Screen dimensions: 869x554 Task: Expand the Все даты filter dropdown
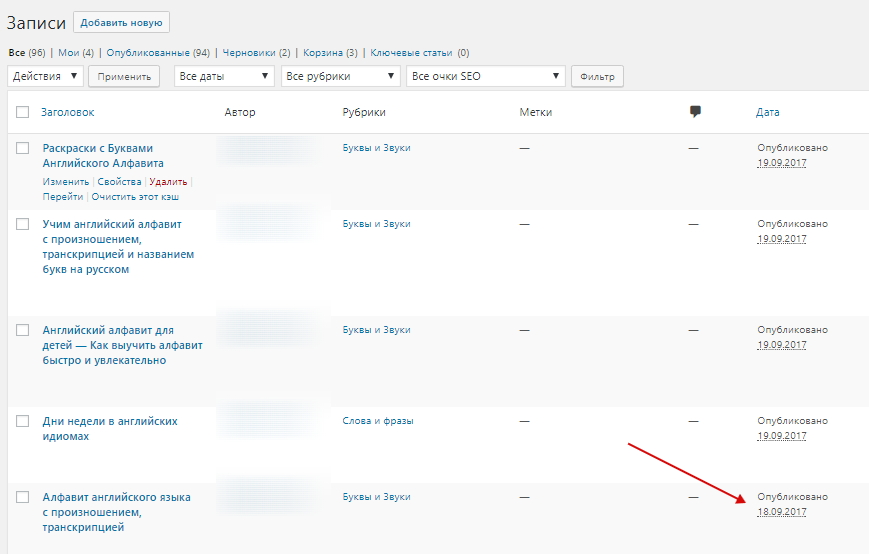click(x=224, y=76)
